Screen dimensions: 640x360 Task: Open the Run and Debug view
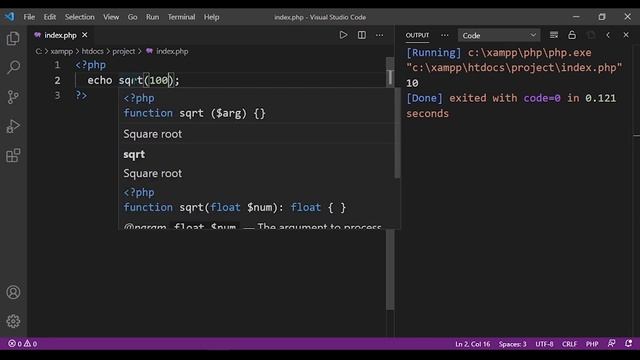point(13,126)
